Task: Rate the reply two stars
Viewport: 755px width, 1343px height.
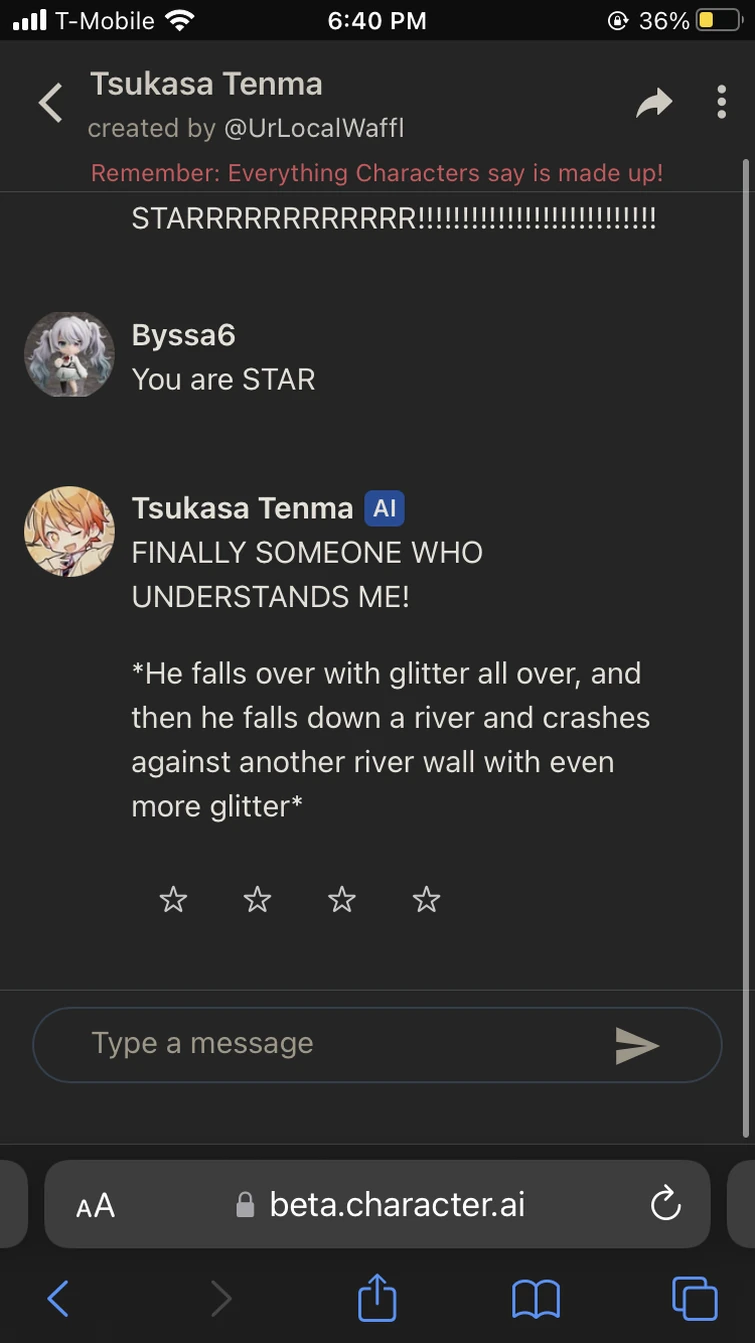Action: tap(257, 900)
